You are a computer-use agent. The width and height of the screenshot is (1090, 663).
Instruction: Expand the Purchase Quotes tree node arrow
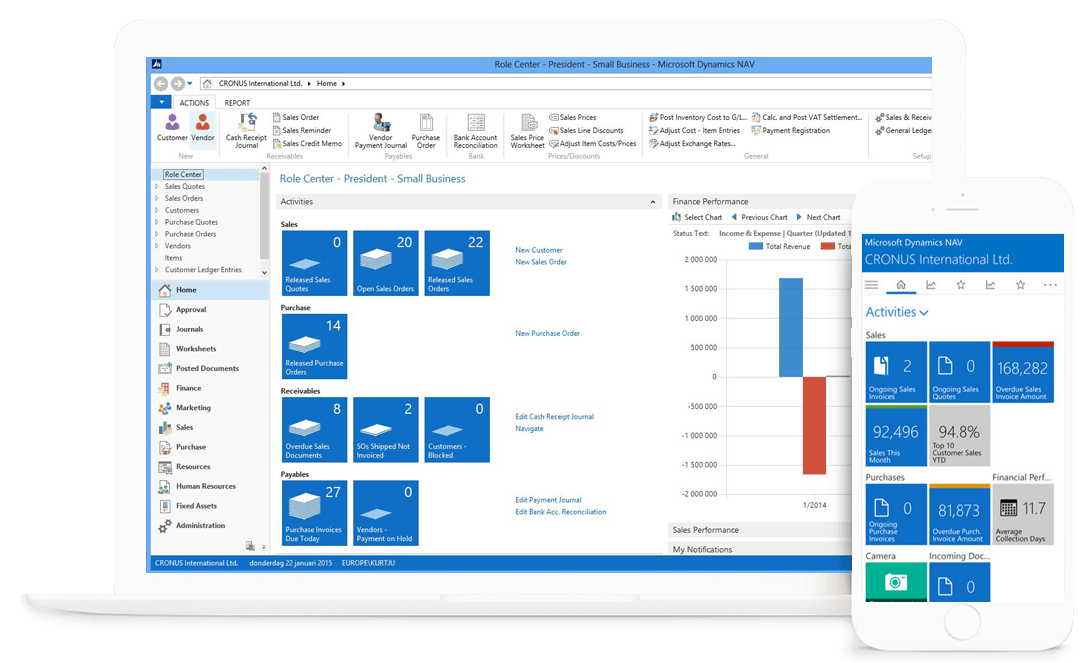(157, 222)
